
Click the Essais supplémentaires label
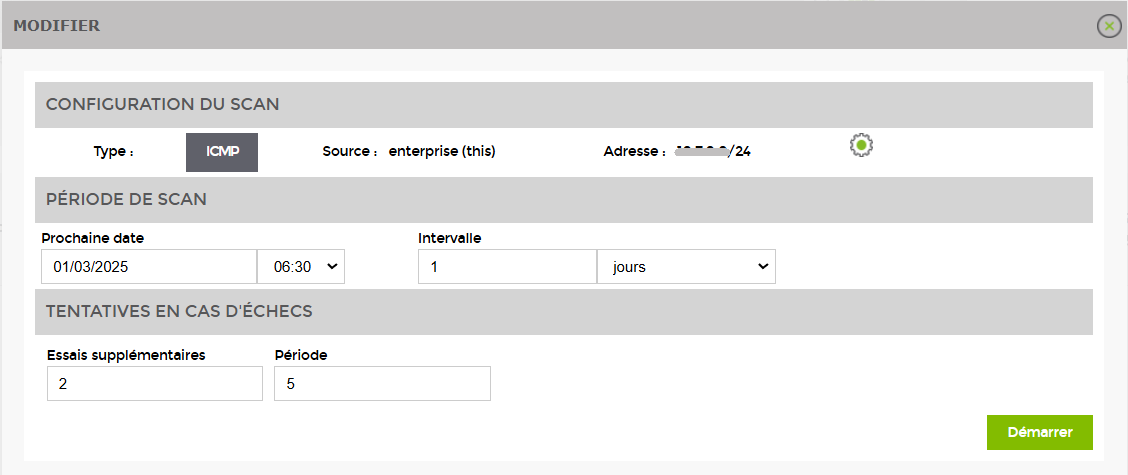127,355
